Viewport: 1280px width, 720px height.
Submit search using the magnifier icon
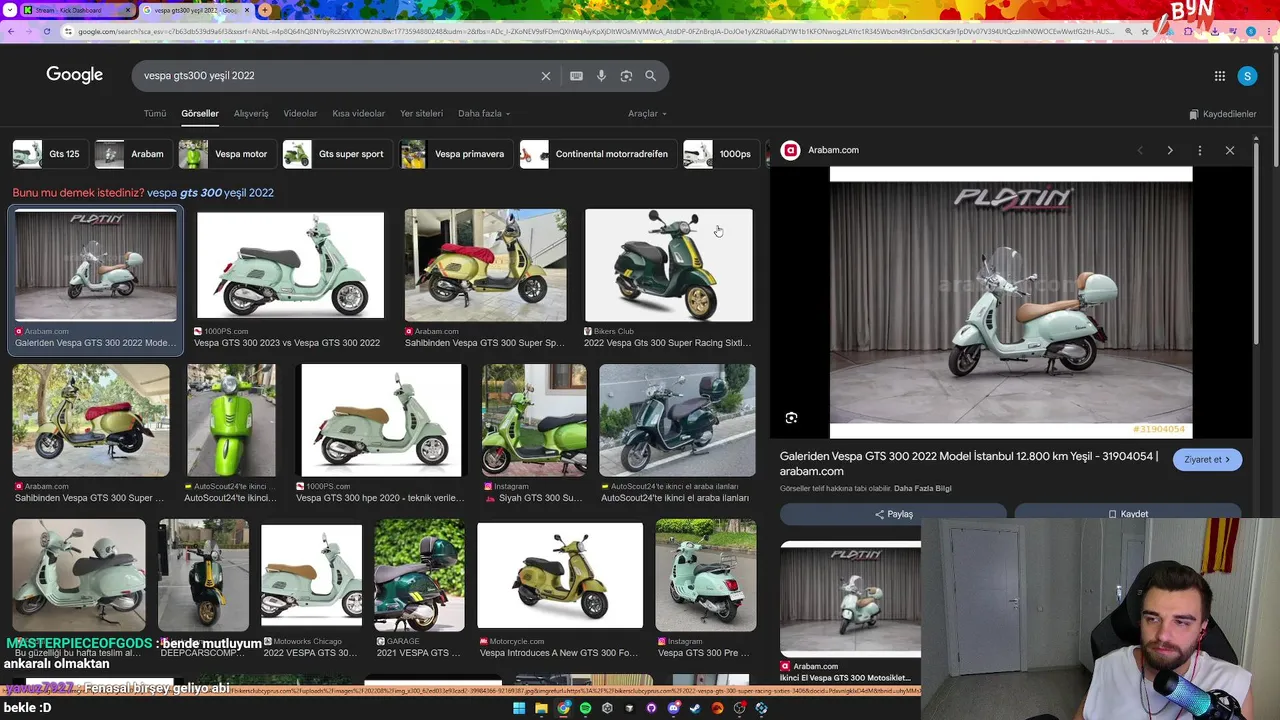pos(651,76)
